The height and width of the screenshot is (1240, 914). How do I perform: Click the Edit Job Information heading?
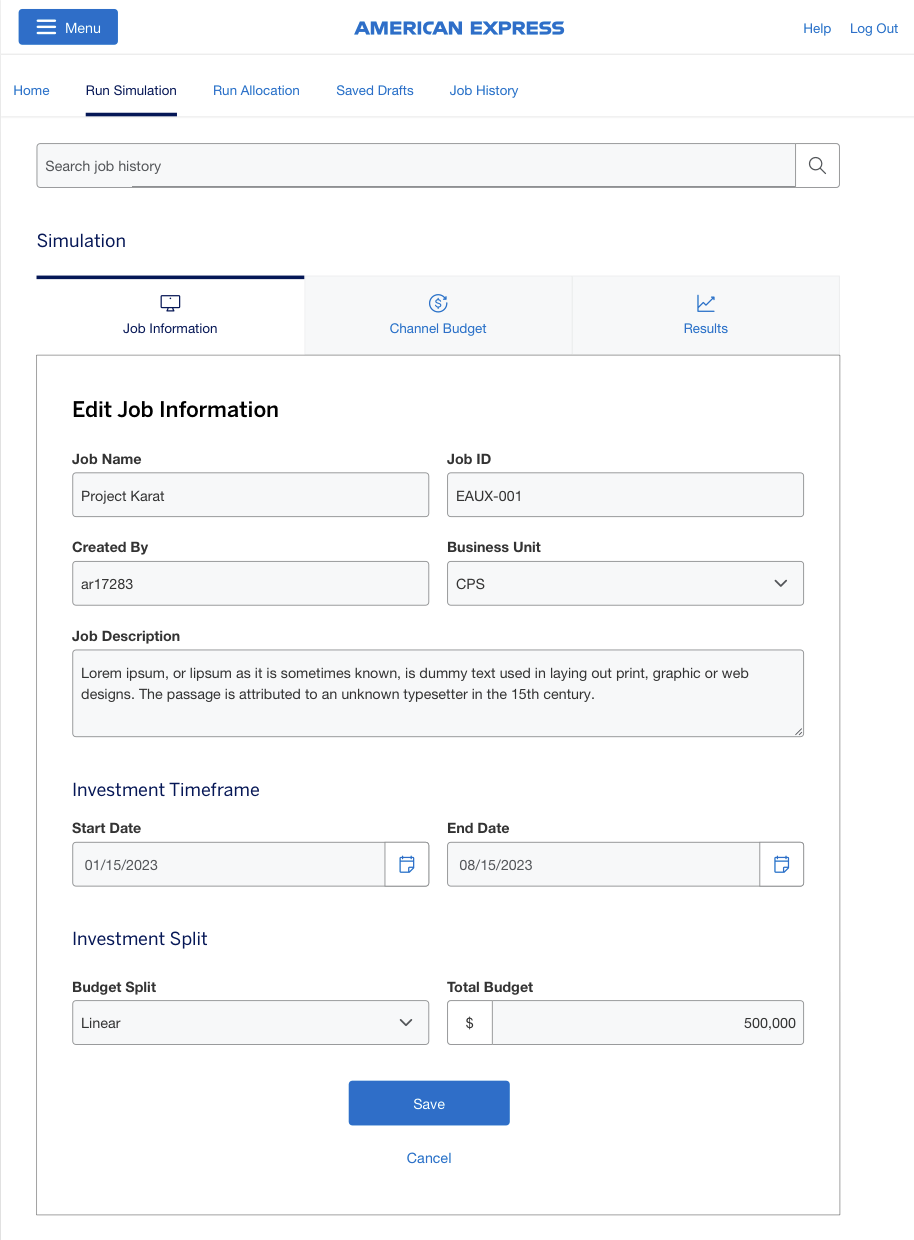175,409
